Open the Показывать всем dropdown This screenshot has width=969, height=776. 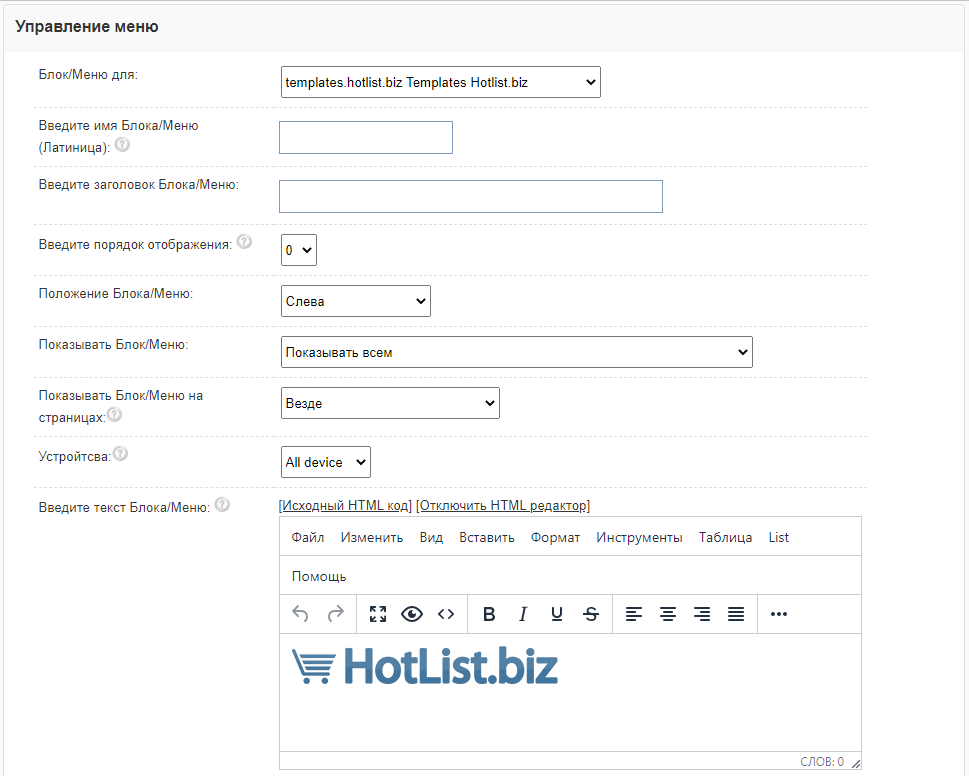[516, 352]
